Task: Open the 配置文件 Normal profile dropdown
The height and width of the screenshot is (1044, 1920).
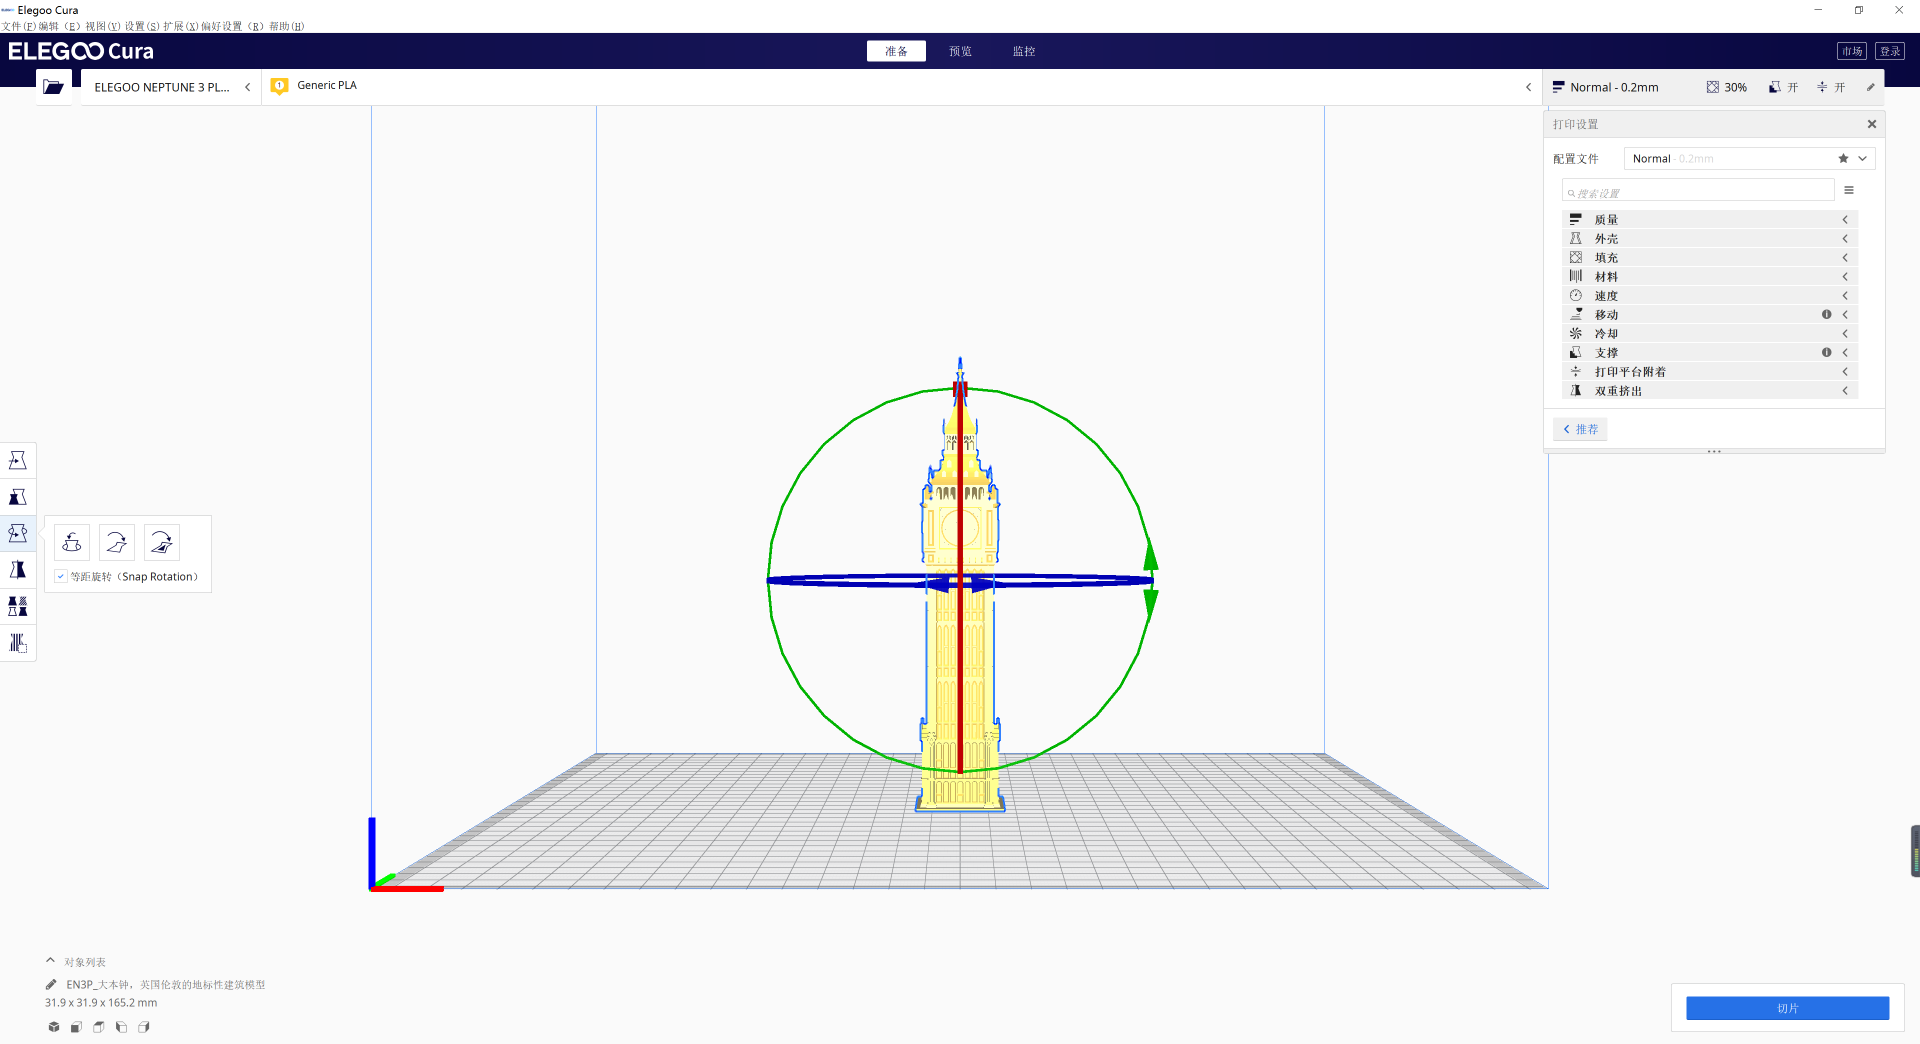Action: [x=1749, y=159]
